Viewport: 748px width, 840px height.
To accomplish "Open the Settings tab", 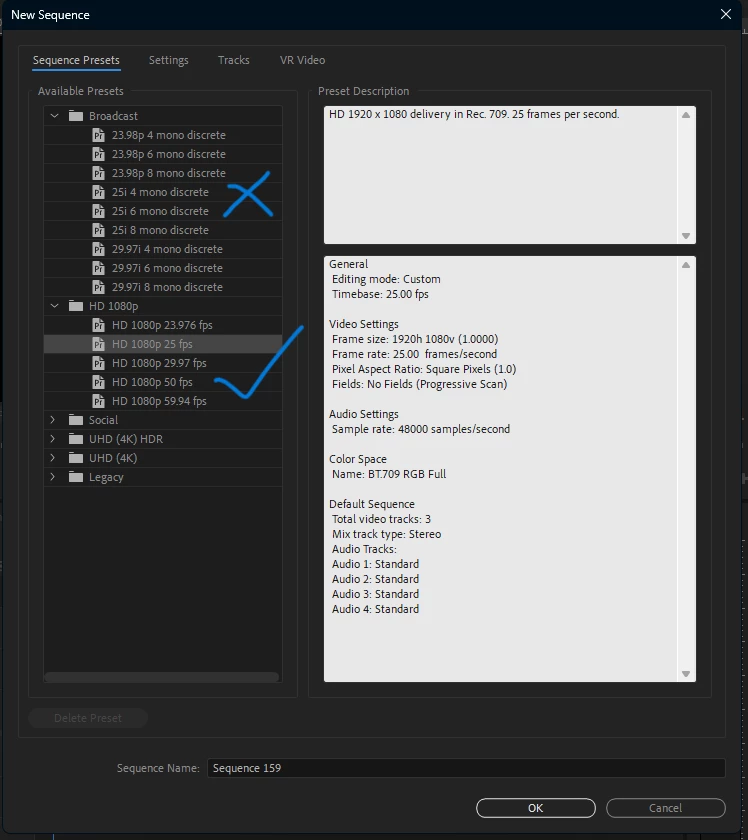I will (169, 60).
